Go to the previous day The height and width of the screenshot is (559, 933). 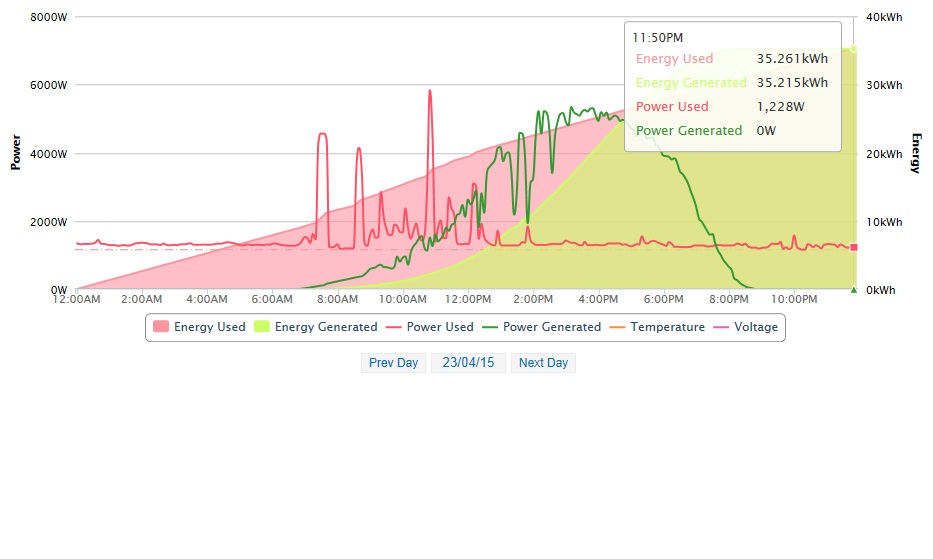393,363
